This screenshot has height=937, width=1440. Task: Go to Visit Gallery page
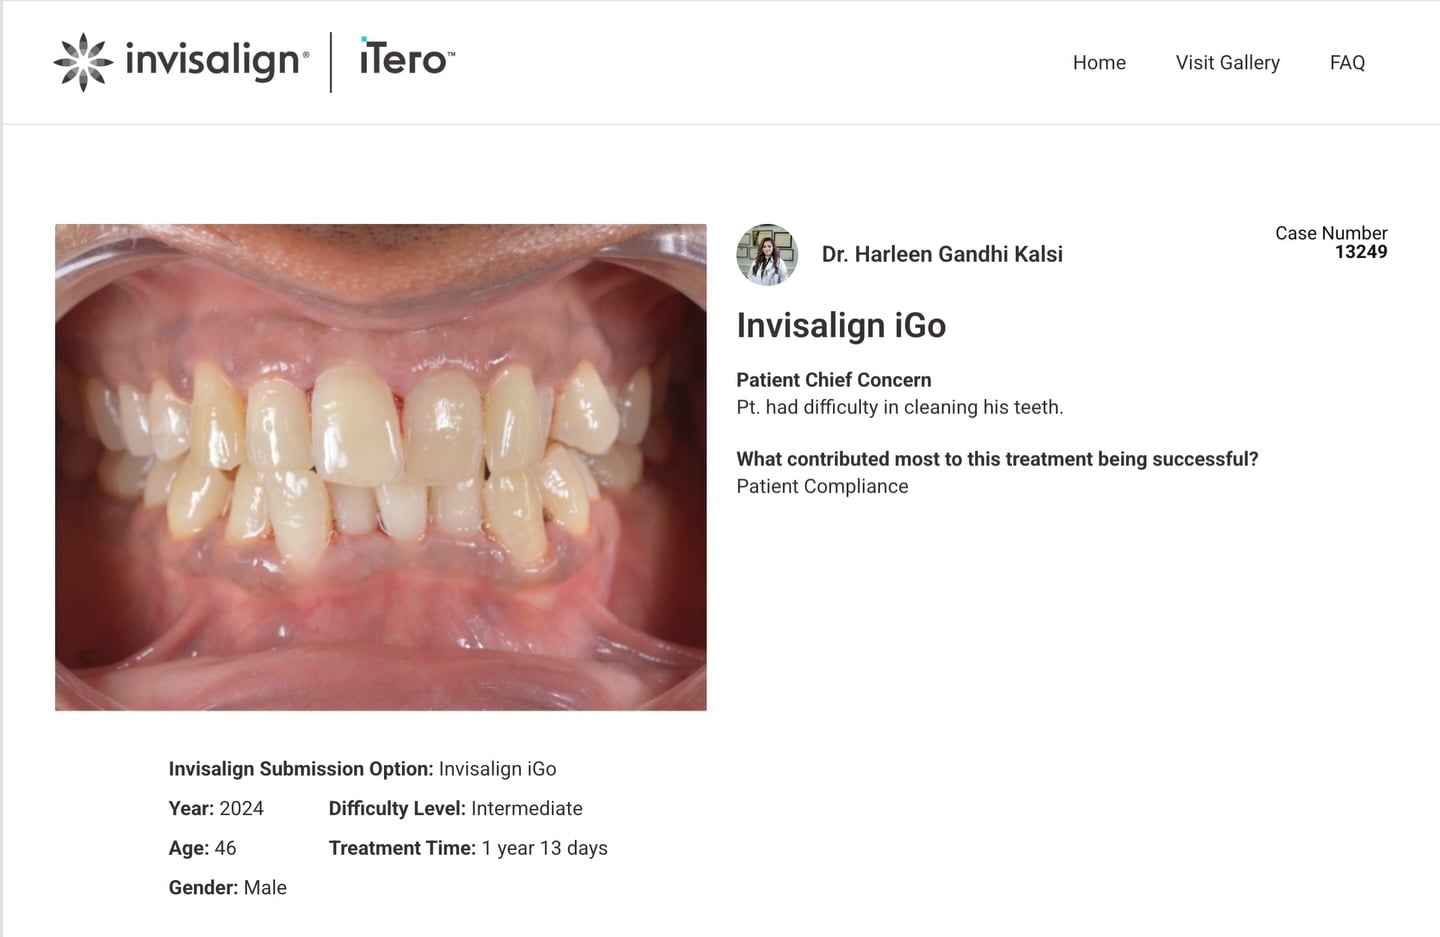1227,62
